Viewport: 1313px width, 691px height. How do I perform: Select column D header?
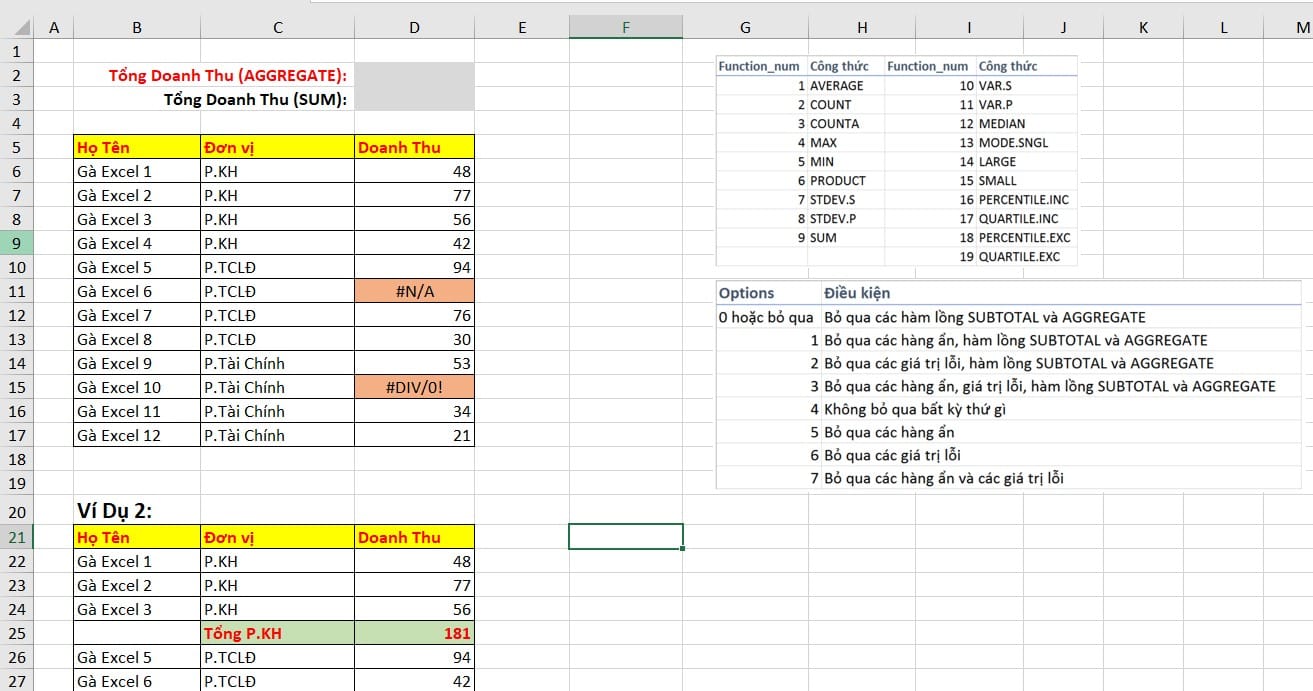coord(414,28)
